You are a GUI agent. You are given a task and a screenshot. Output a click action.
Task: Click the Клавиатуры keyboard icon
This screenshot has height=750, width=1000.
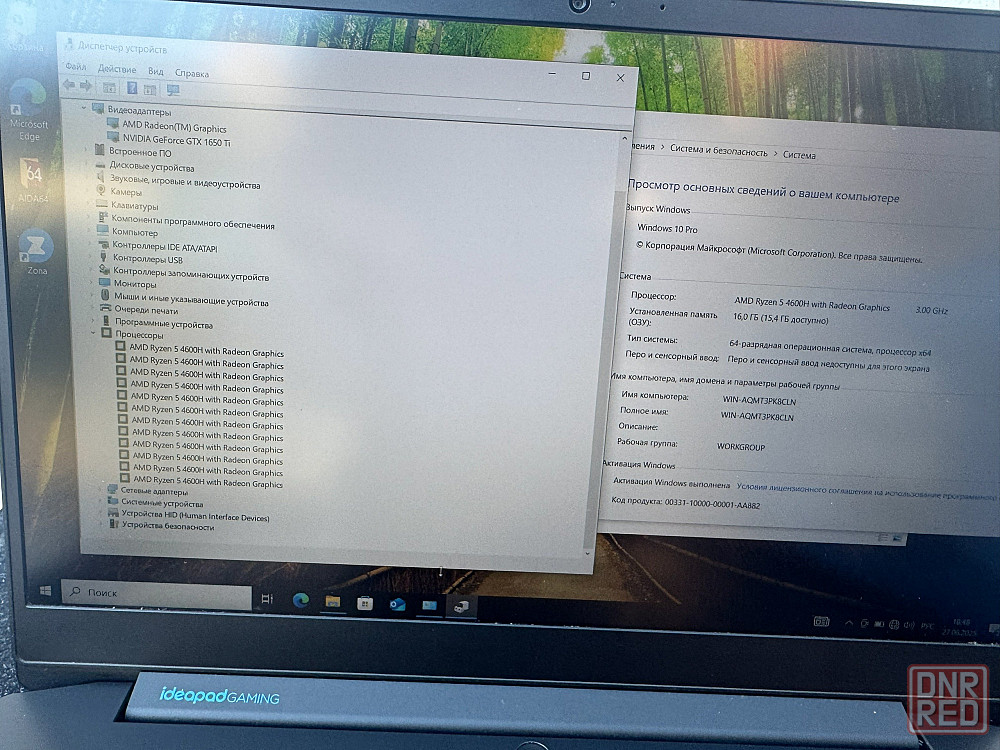tap(101, 204)
